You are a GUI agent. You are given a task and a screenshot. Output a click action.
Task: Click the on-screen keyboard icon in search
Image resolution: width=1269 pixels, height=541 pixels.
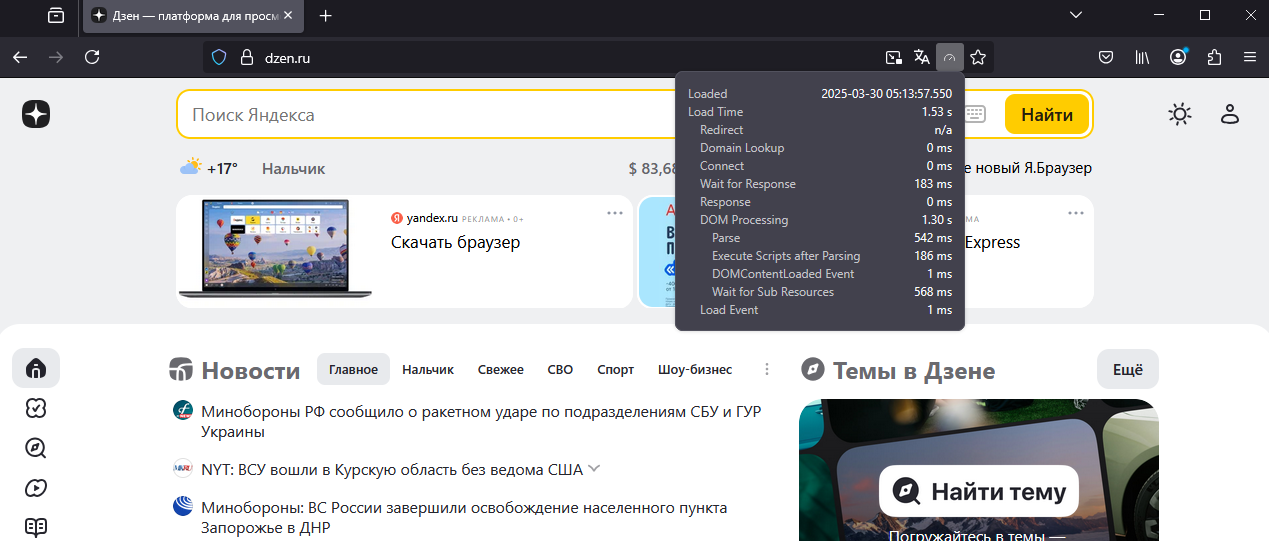975,114
